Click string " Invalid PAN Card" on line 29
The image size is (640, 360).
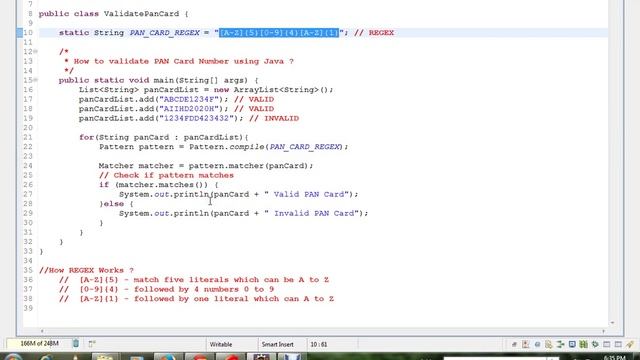(313, 213)
